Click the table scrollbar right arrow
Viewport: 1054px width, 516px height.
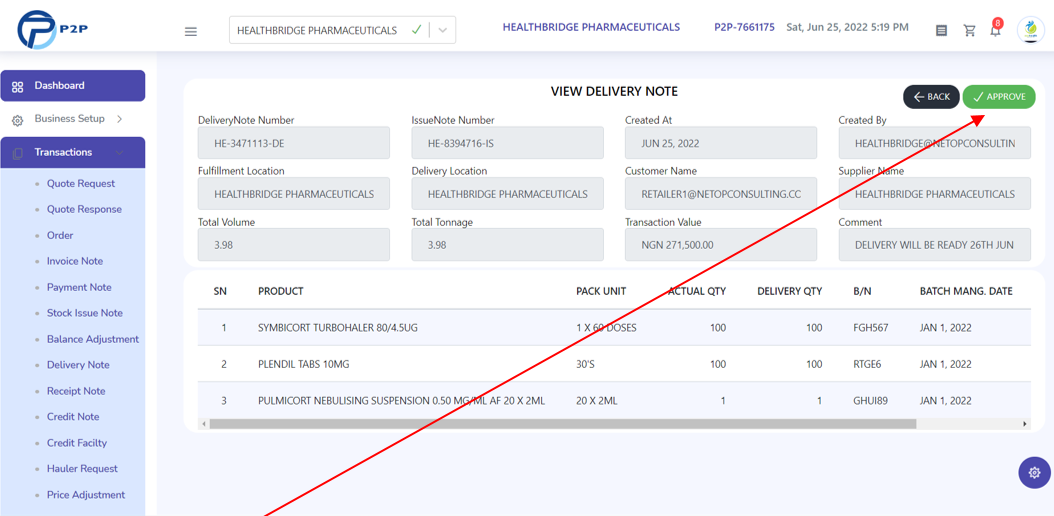pyautogui.click(x=1025, y=424)
